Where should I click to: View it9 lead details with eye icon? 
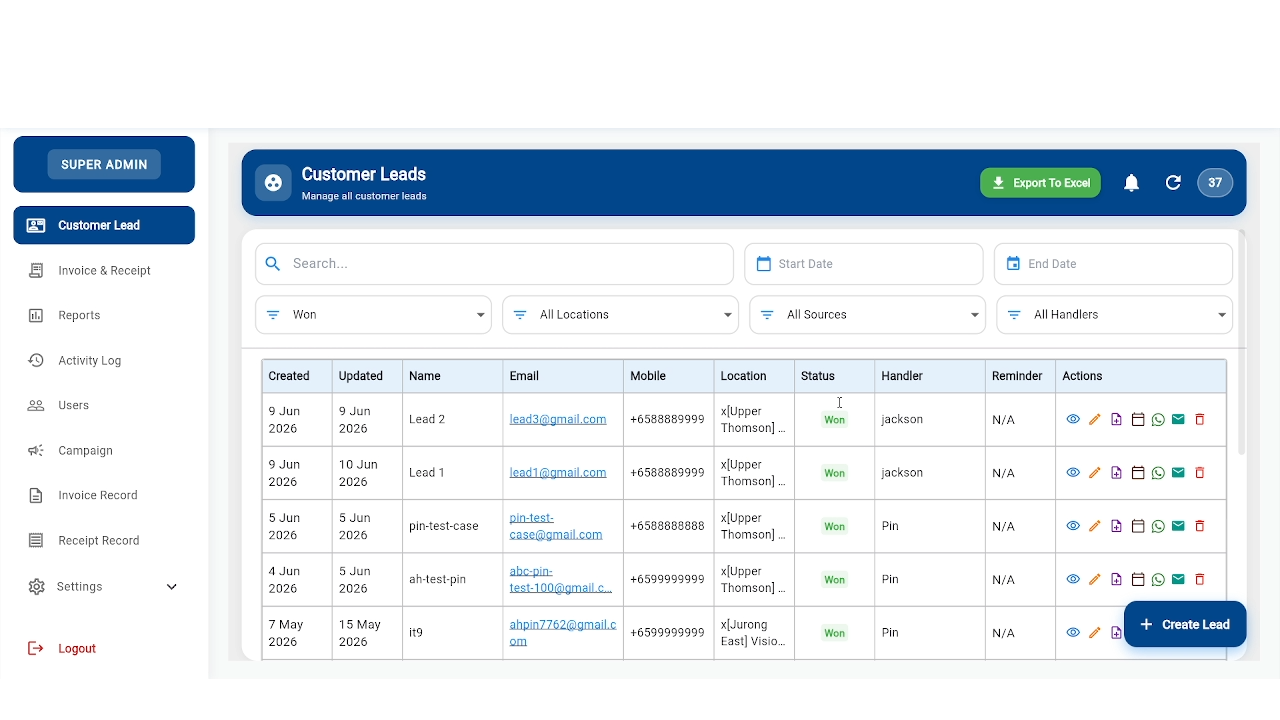coord(1073,633)
